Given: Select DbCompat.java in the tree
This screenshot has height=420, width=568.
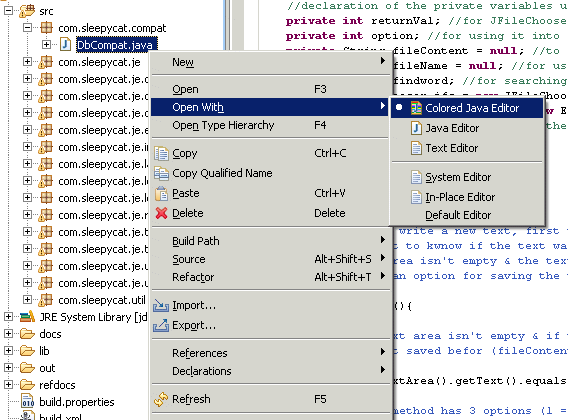Looking at the screenshot, I should coord(116,45).
